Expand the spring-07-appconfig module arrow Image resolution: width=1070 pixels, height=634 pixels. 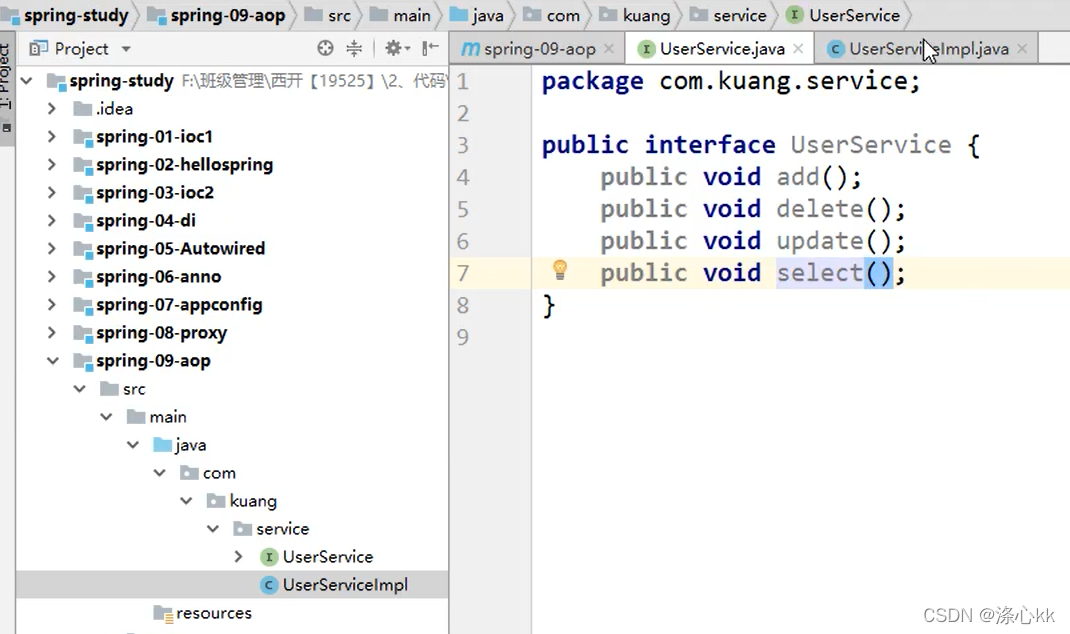point(52,304)
